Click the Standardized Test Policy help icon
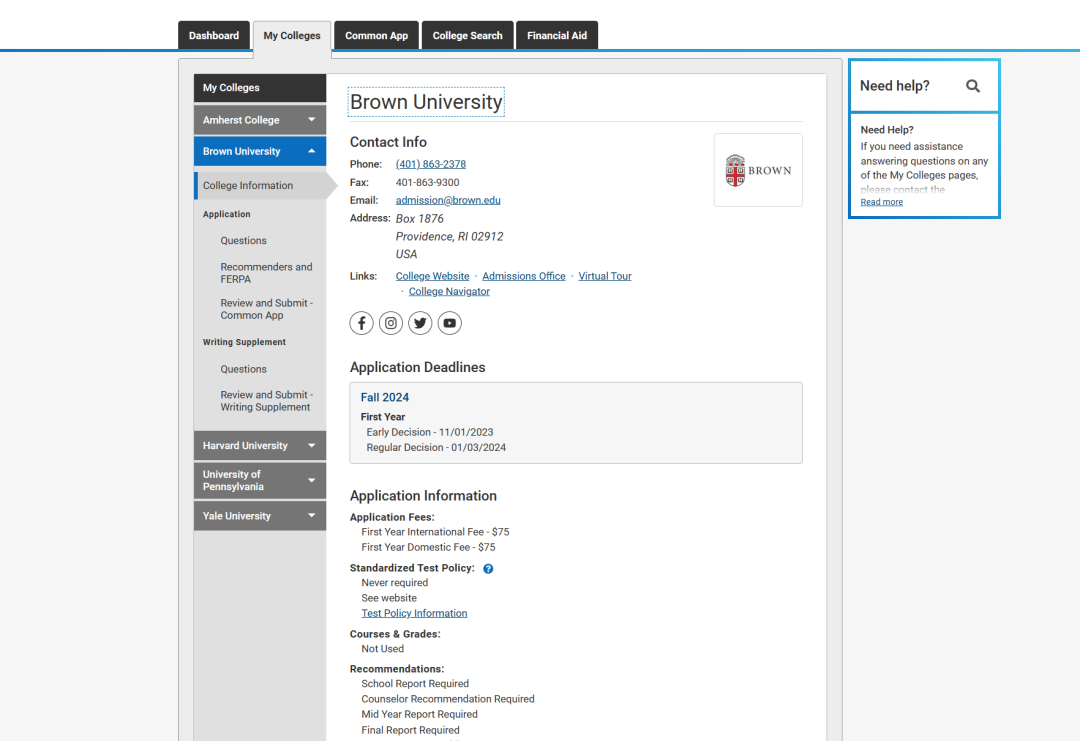This screenshot has width=1080, height=741. coord(488,569)
